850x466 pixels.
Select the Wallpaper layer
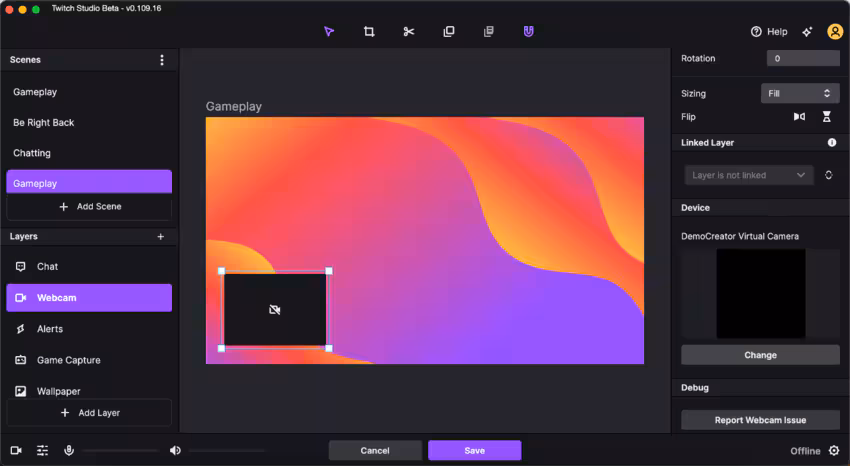coord(89,391)
